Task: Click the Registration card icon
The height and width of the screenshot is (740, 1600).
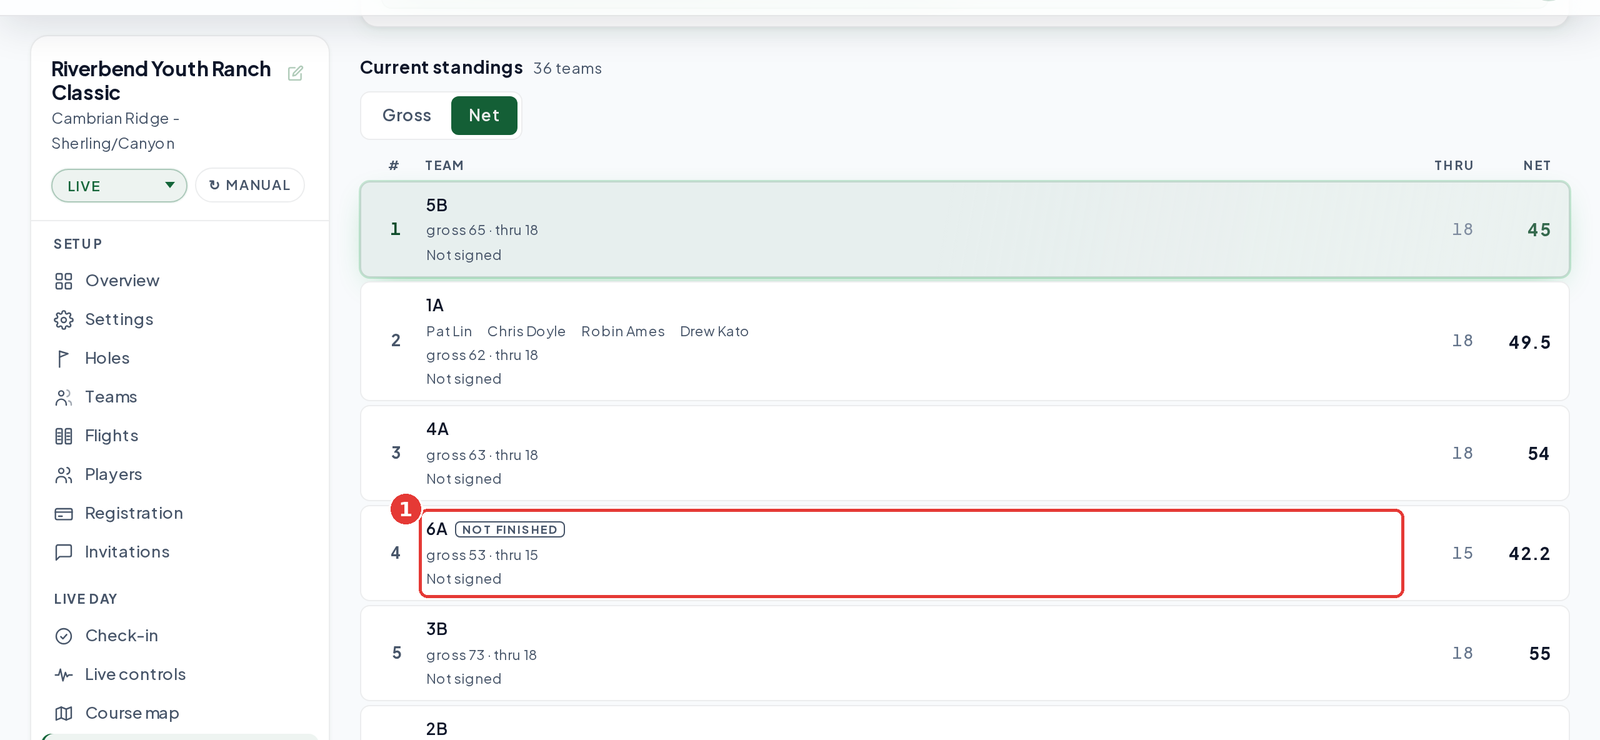Action: (64, 513)
